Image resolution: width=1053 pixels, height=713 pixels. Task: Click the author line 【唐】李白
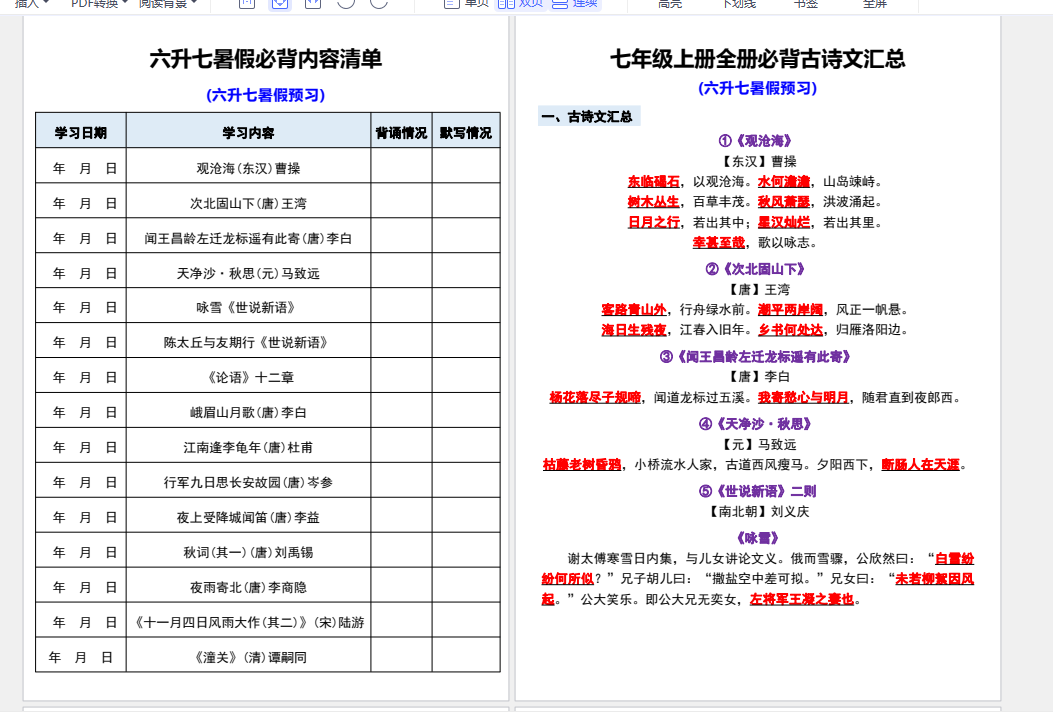click(758, 377)
